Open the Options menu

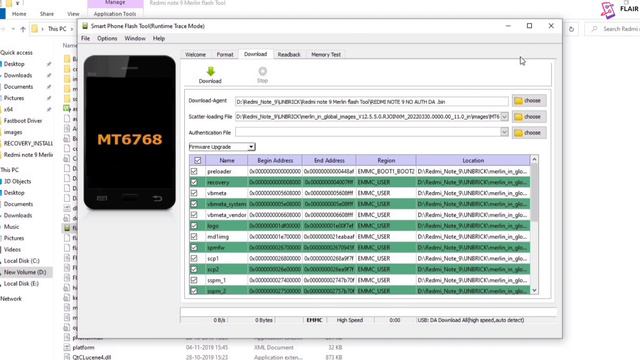tap(107, 38)
